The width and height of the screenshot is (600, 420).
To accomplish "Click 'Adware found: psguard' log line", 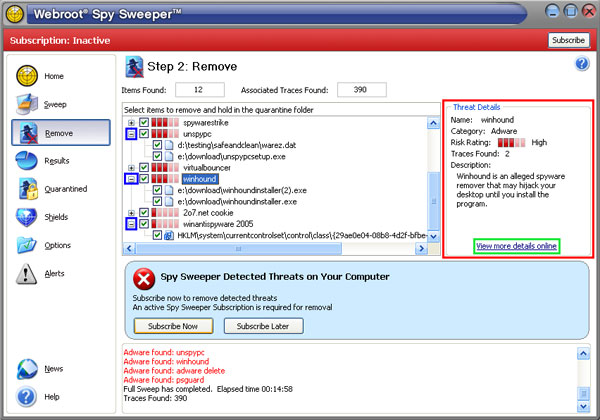I will [164, 380].
